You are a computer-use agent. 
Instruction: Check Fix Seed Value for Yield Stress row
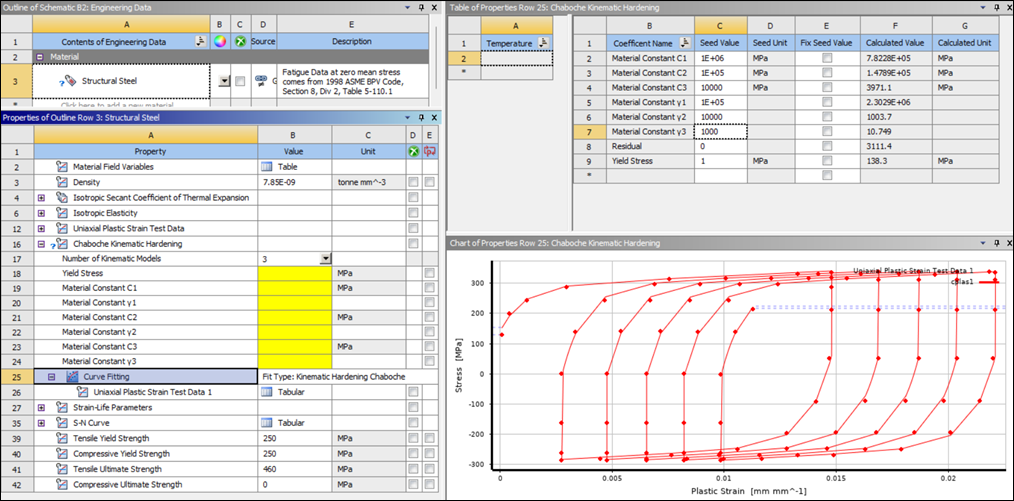point(827,160)
